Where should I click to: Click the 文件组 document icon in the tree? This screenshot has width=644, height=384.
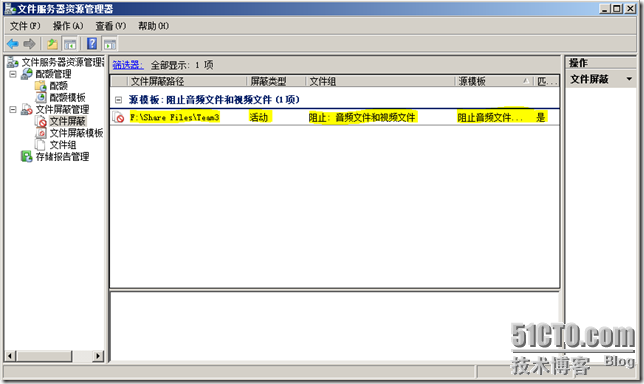(x=40, y=145)
